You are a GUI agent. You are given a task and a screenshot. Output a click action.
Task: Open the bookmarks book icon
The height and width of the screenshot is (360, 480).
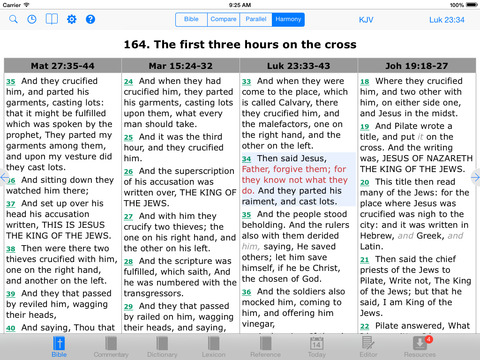point(52,19)
